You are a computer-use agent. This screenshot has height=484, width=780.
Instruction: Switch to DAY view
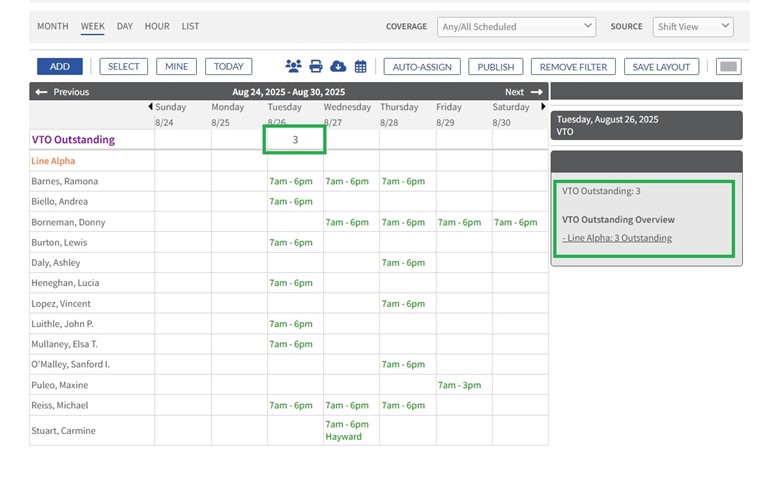click(x=125, y=26)
